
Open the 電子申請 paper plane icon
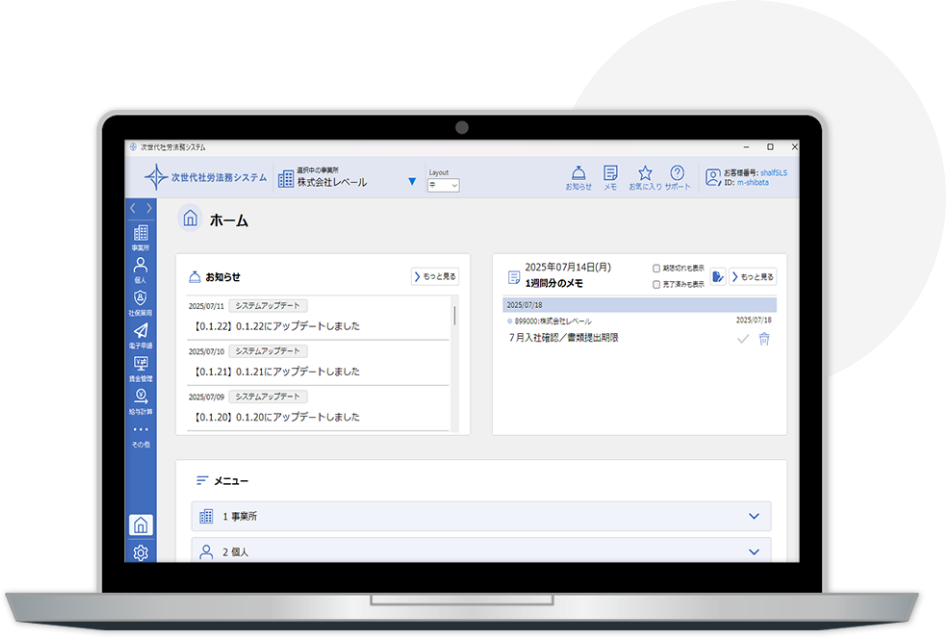[141, 334]
